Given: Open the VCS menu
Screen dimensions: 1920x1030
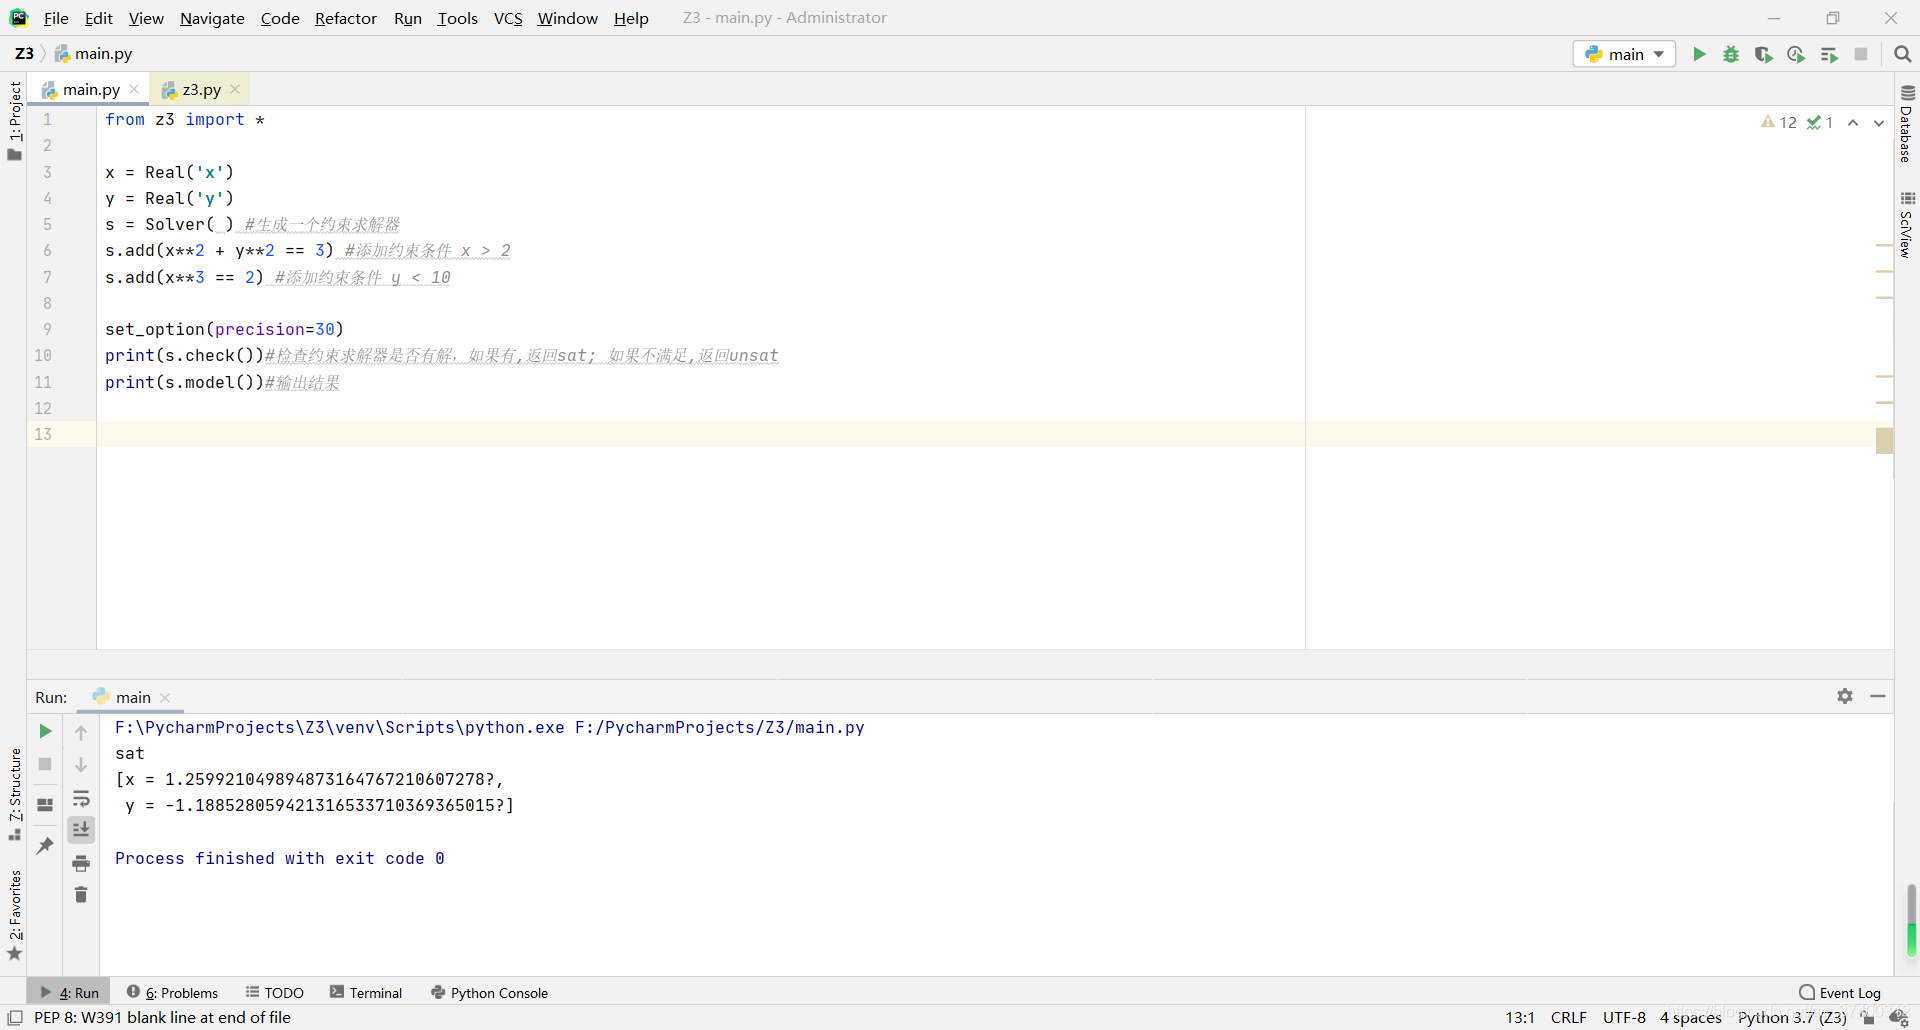Looking at the screenshot, I should (508, 18).
